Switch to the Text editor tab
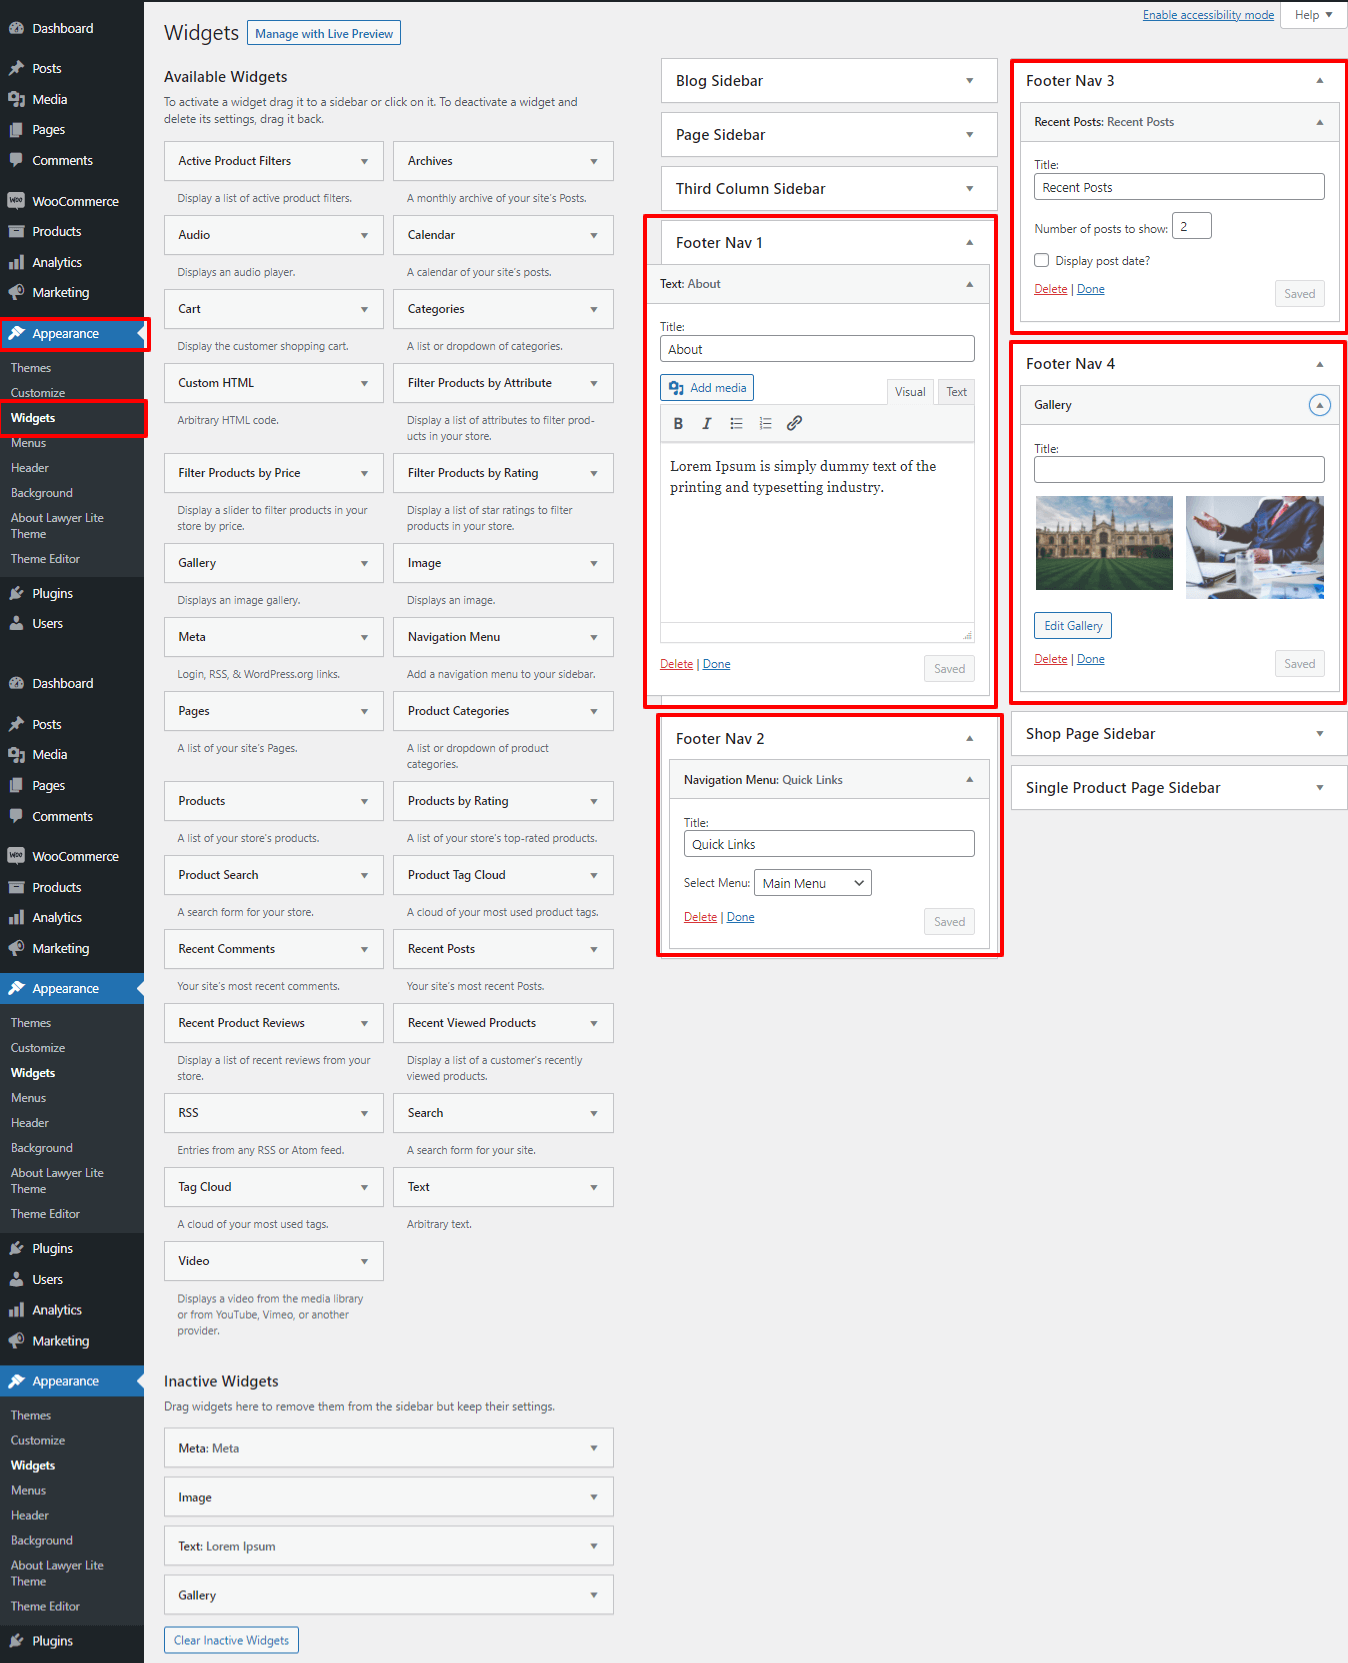Image resolution: width=1348 pixels, height=1663 pixels. (956, 392)
